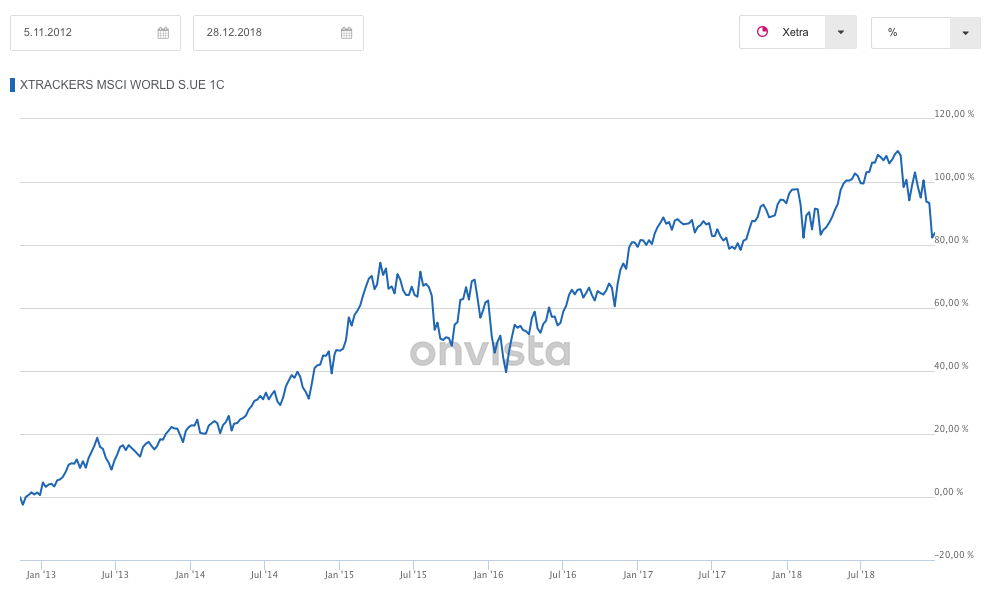
Task: Click the Jul '18 time axis label
Action: (x=861, y=575)
